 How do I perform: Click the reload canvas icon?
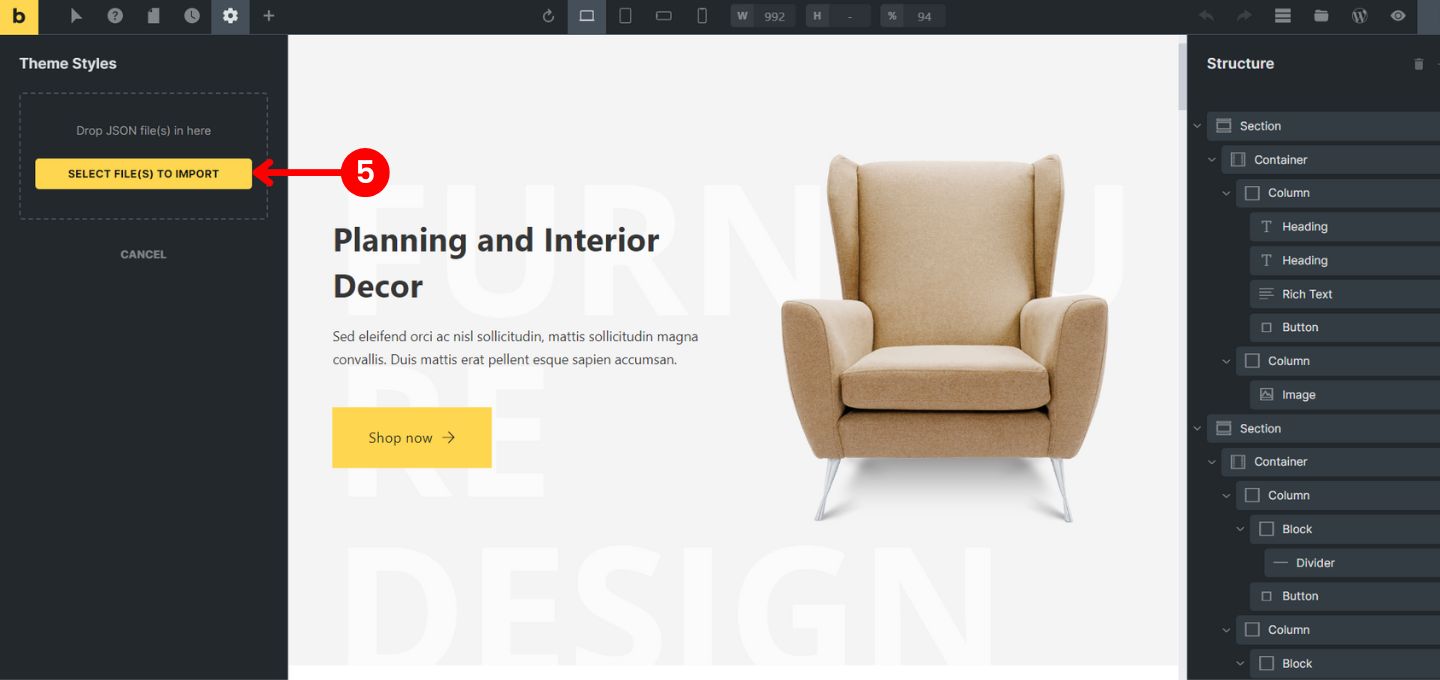pyautogui.click(x=548, y=16)
